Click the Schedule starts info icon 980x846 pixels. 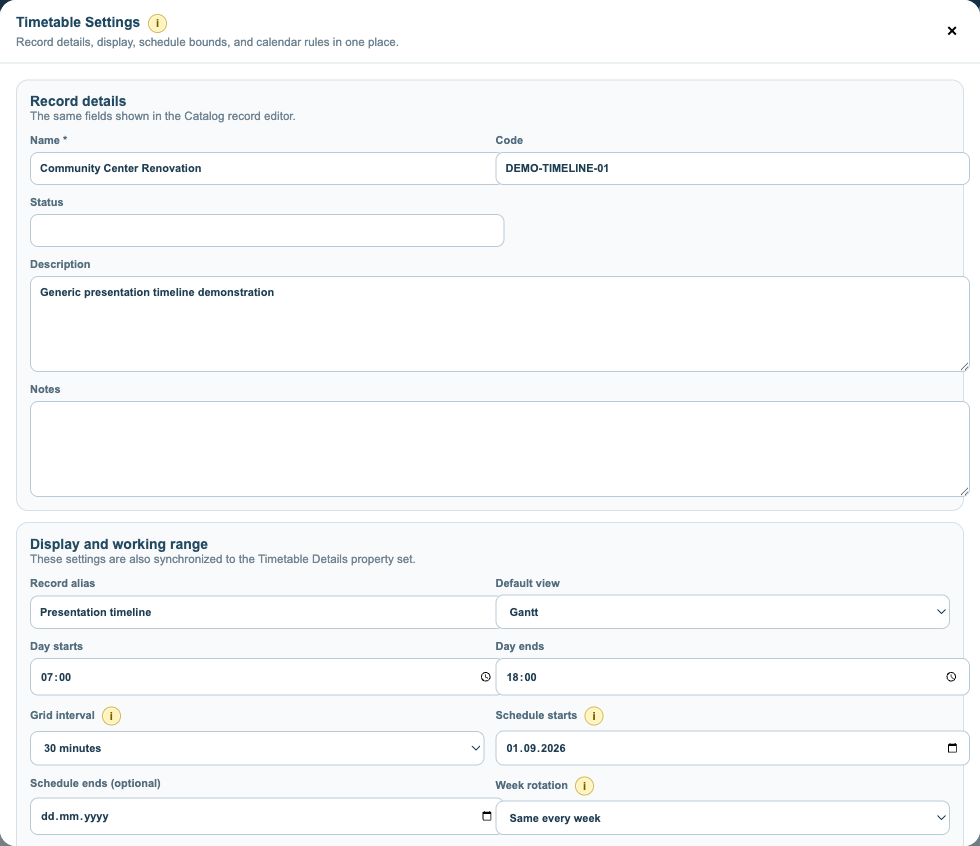coord(594,715)
